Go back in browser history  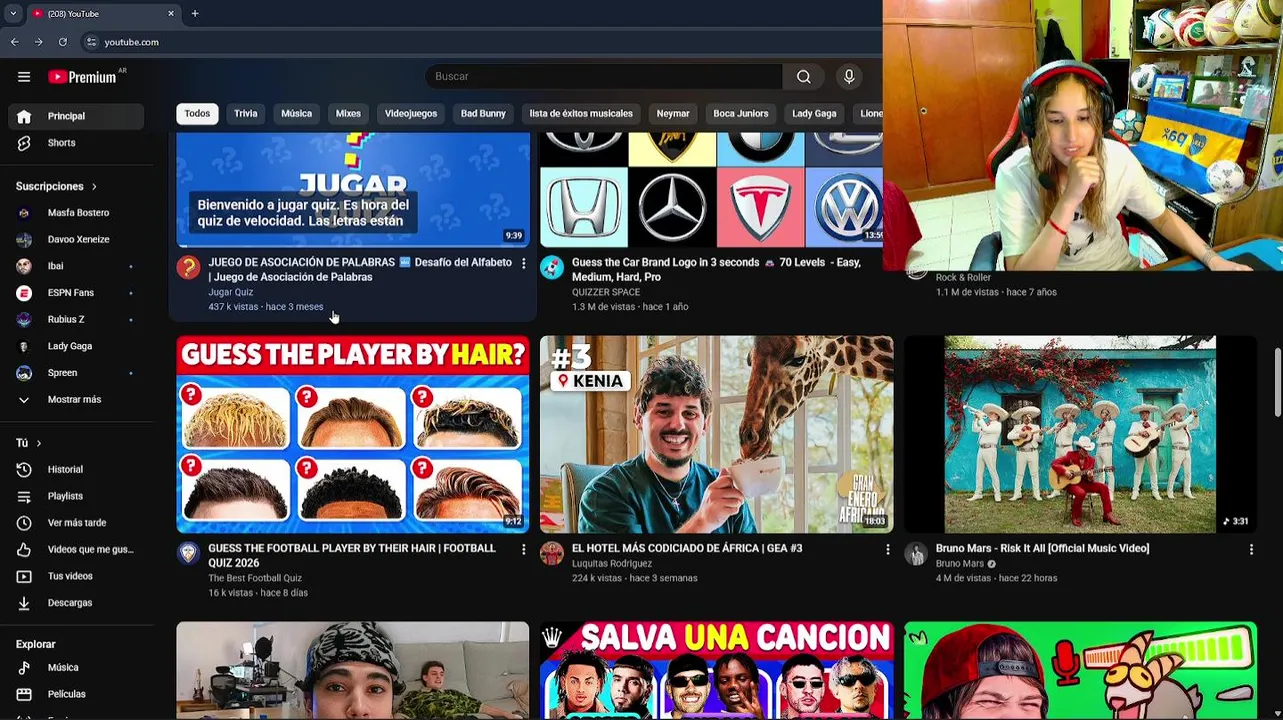click(x=14, y=42)
